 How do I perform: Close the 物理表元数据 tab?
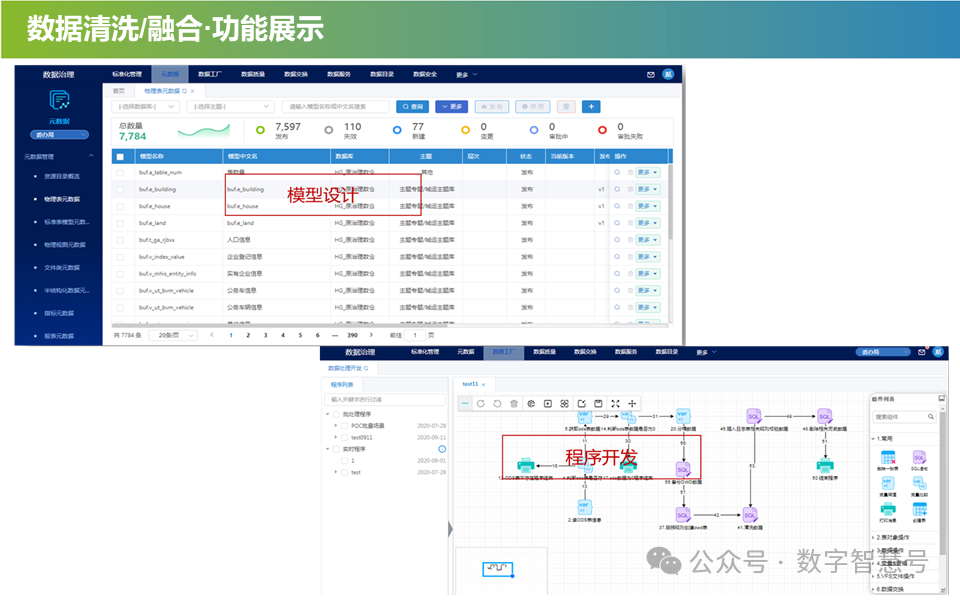tap(192, 91)
